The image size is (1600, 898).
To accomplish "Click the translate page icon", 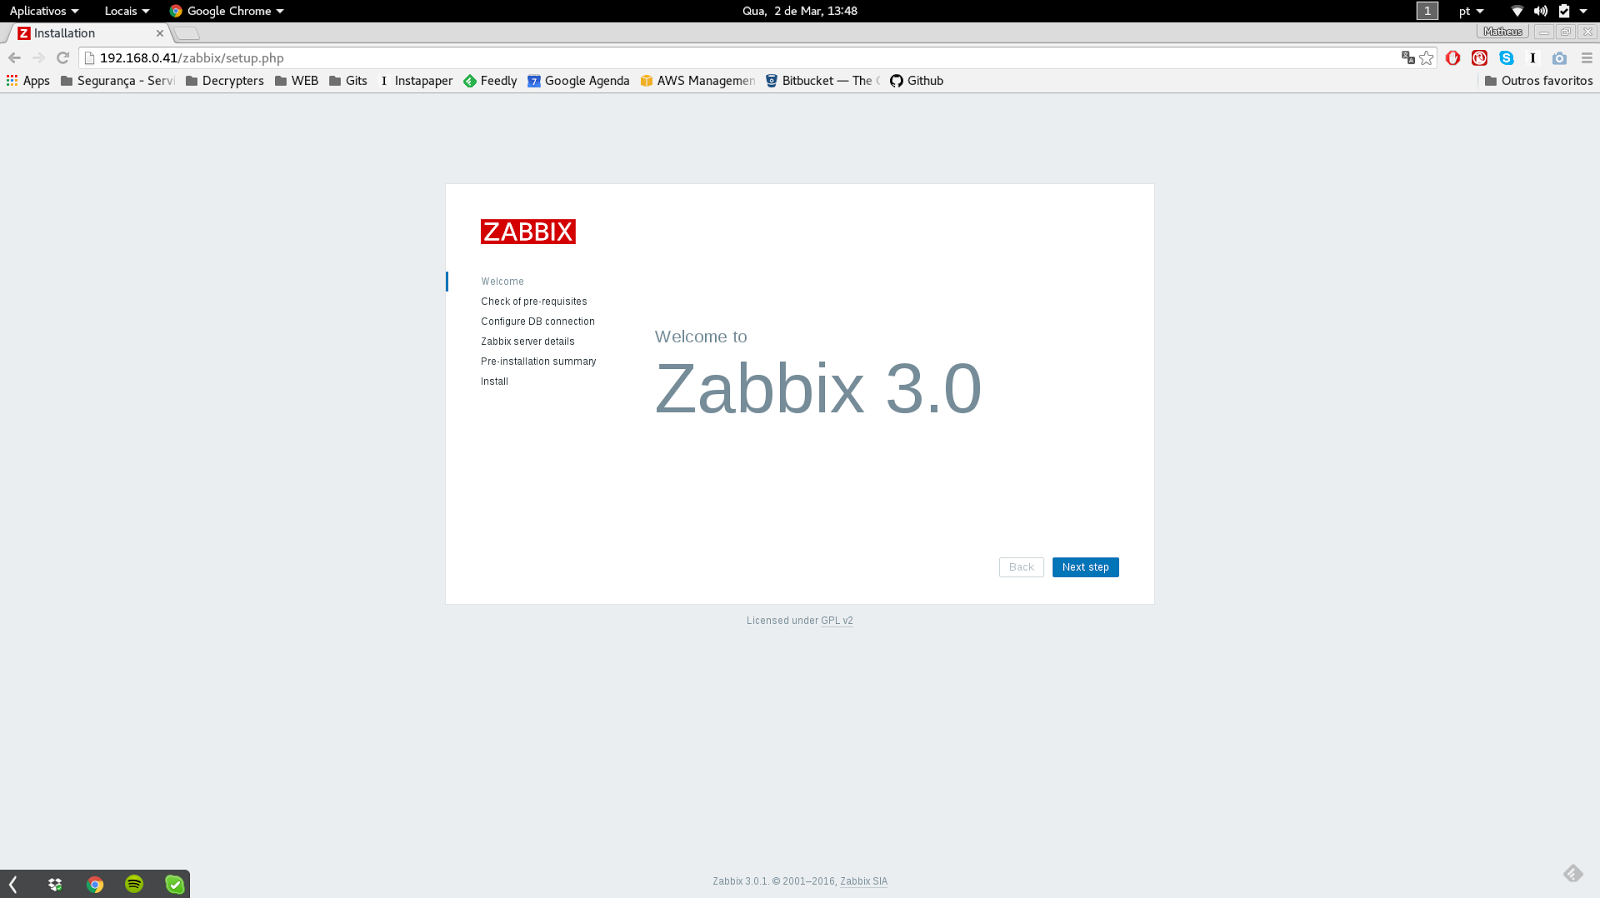I will pos(1408,58).
